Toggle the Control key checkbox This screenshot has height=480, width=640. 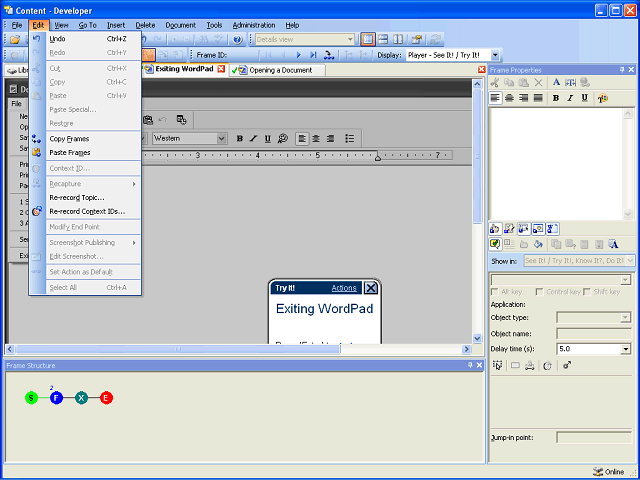click(x=540, y=292)
